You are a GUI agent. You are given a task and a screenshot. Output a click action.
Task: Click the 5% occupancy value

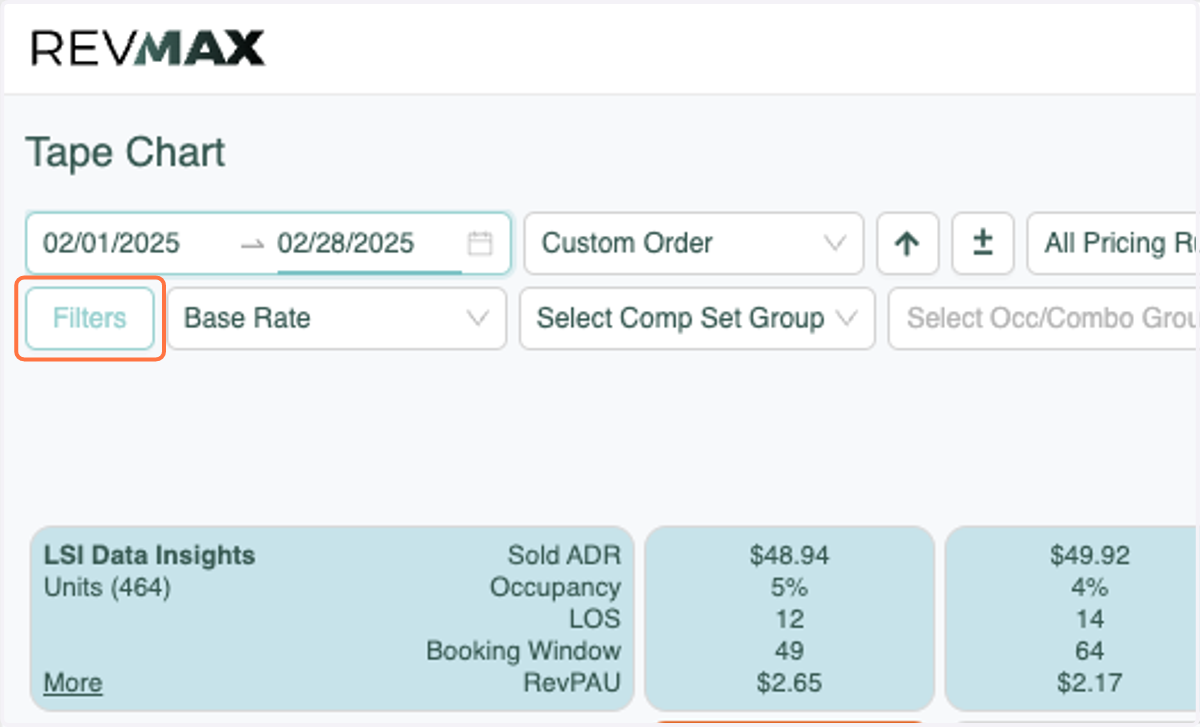[789, 587]
